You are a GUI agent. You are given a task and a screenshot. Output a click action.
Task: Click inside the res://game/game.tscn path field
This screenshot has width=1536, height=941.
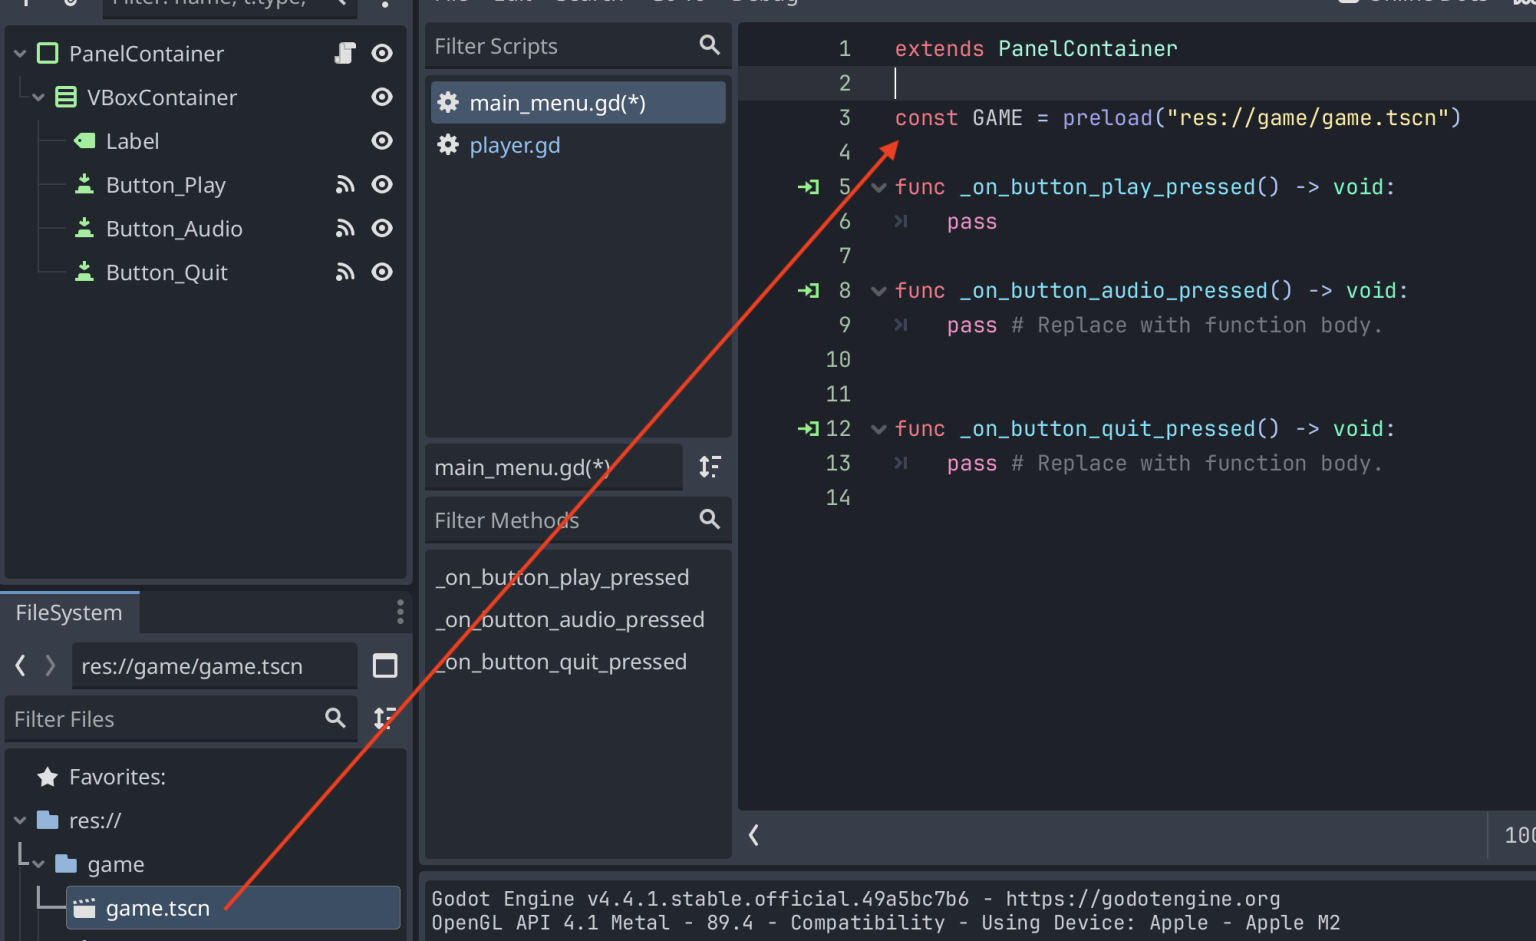pyautogui.click(x=214, y=665)
